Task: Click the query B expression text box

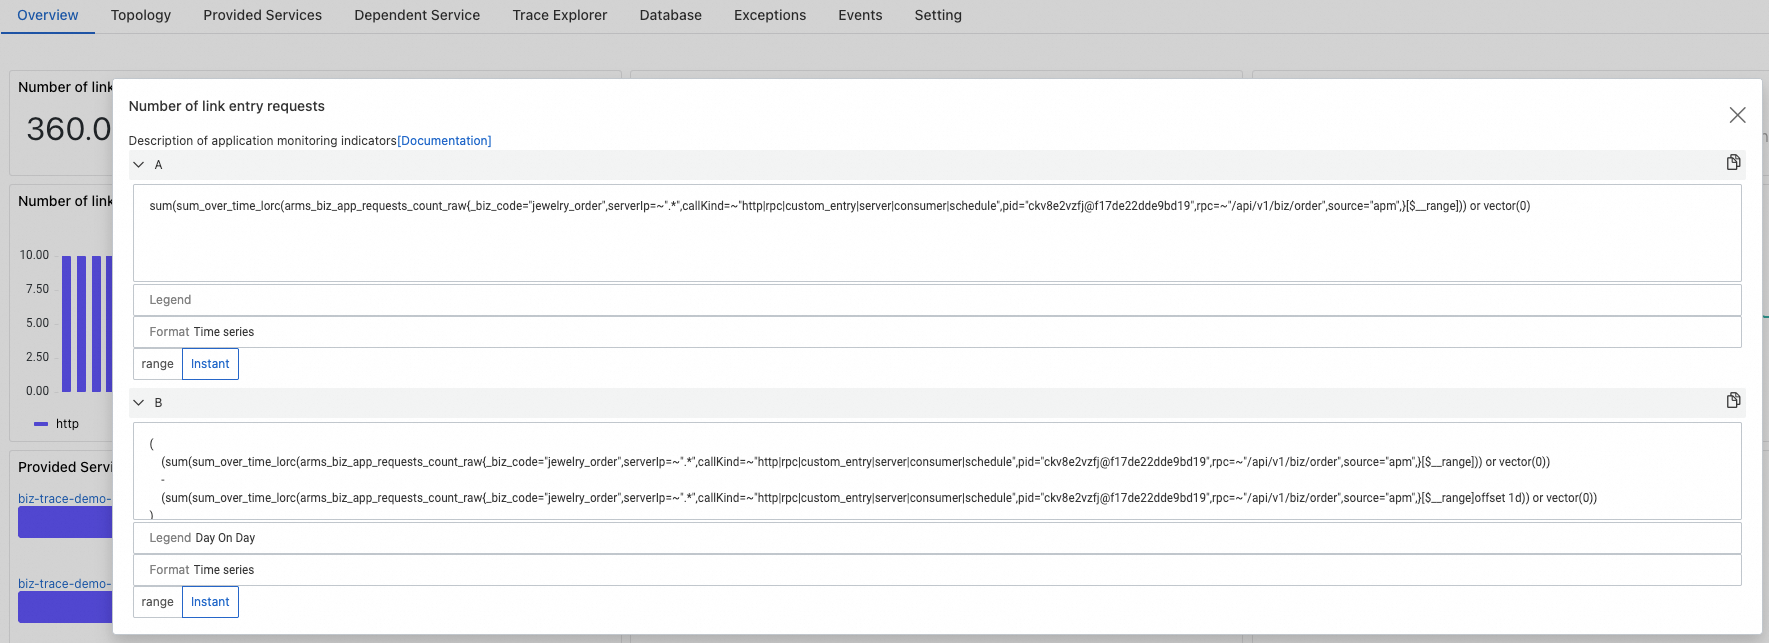Action: click(937, 471)
